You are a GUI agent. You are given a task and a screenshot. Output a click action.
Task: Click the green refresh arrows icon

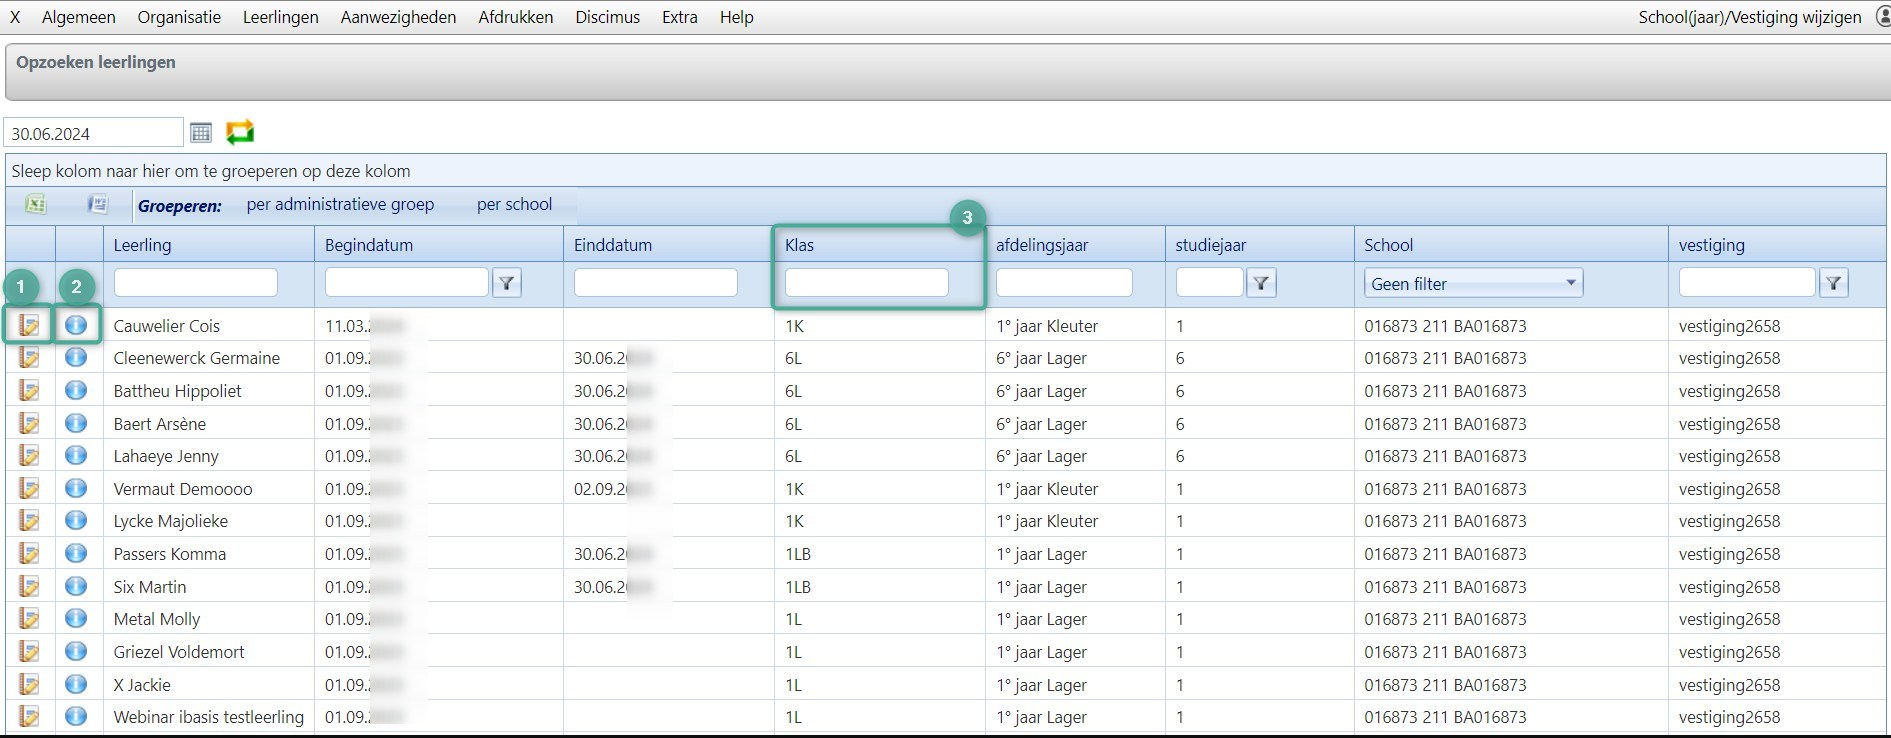(x=240, y=132)
